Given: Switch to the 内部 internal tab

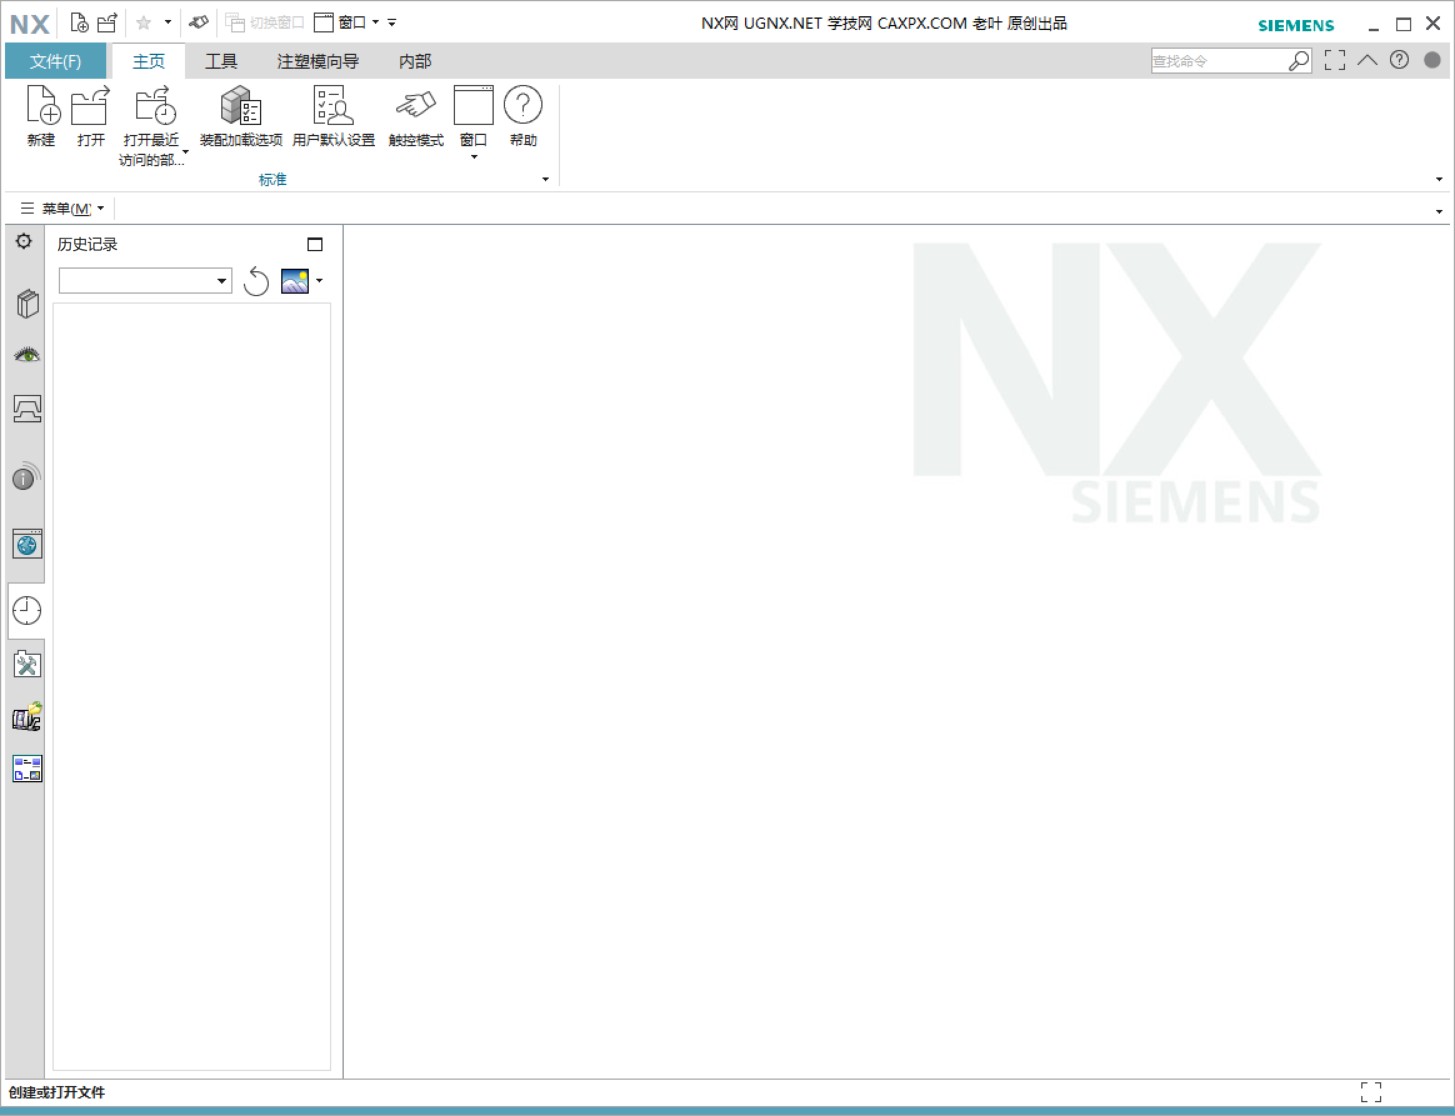Looking at the screenshot, I should click(415, 61).
